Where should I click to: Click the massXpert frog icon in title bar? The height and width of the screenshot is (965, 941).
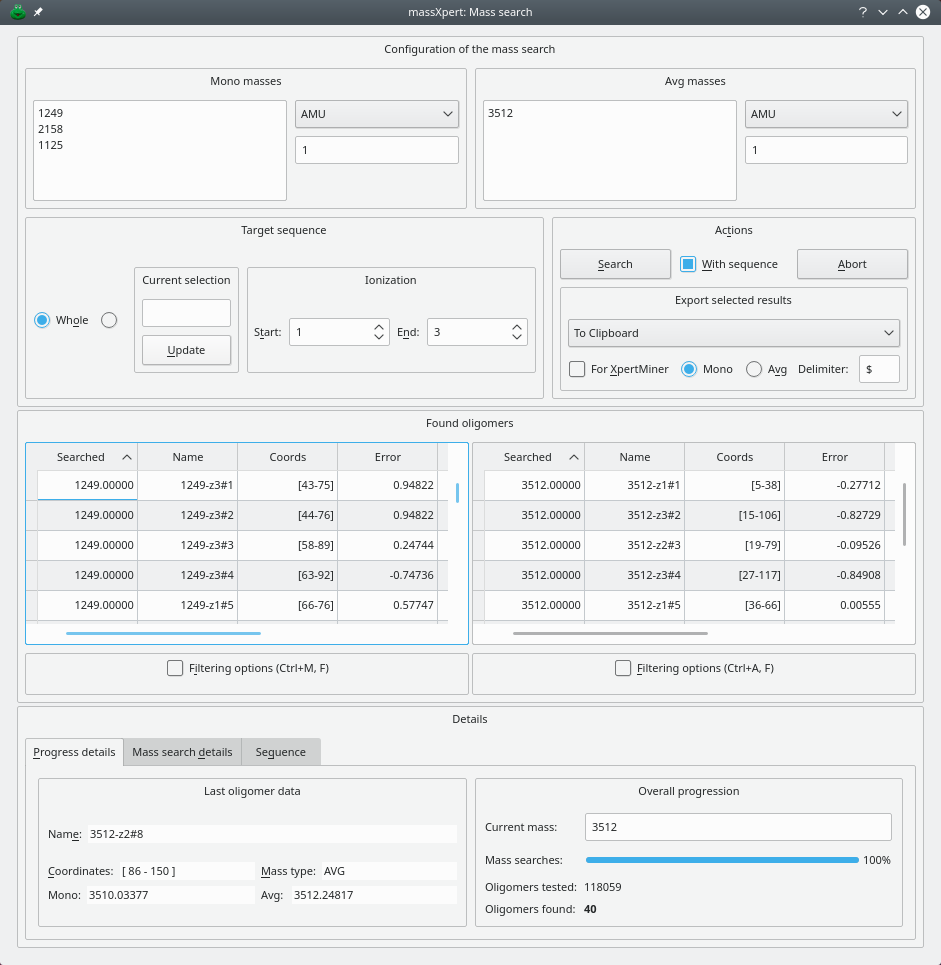[x=17, y=12]
